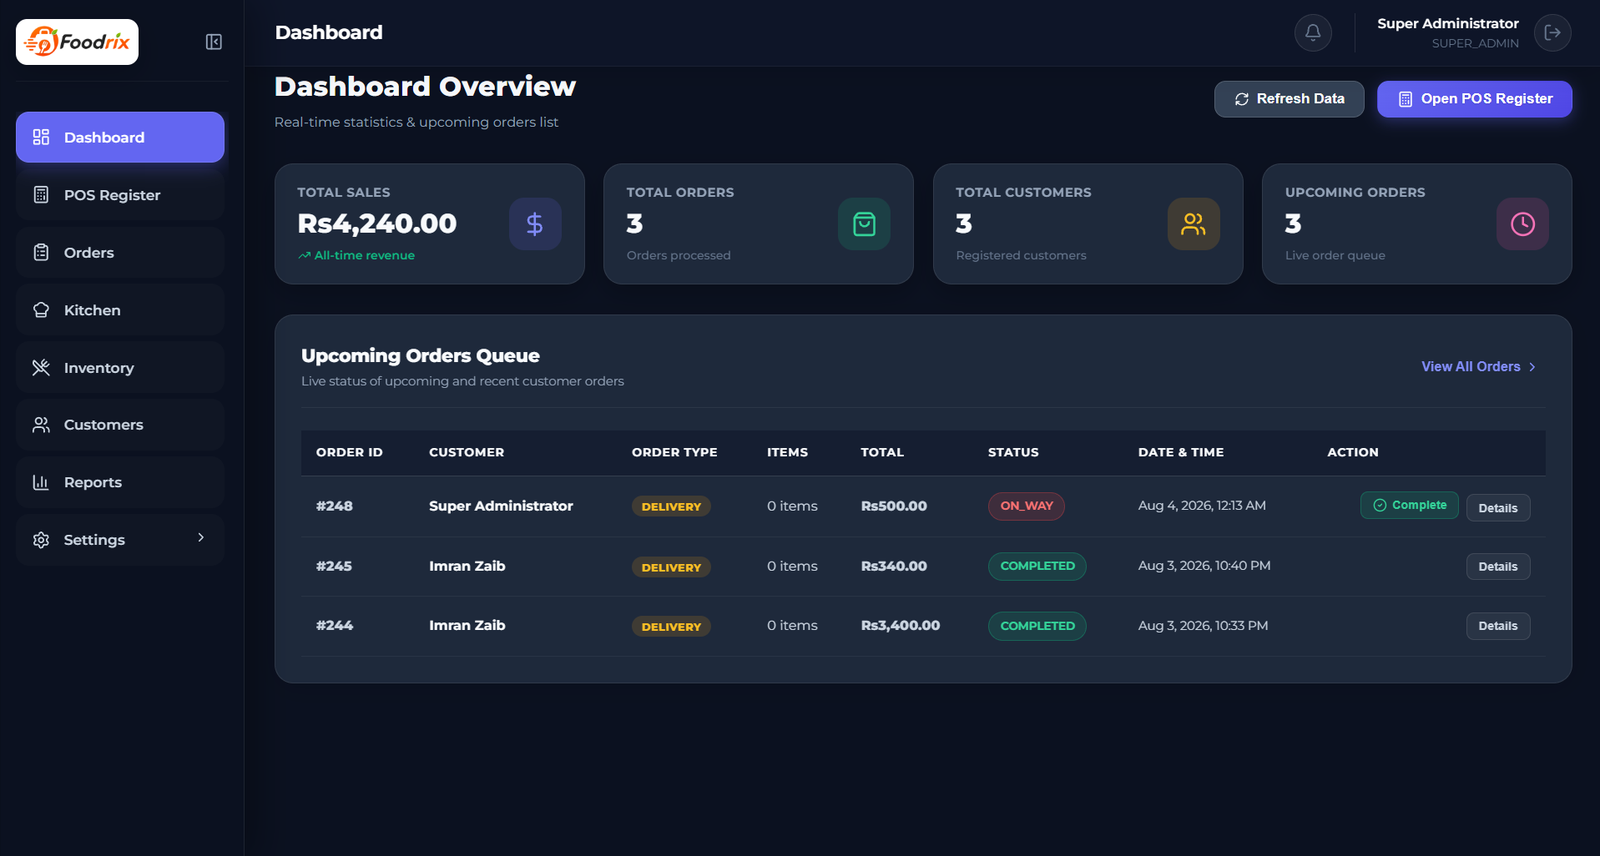This screenshot has height=856, width=1600.
Task: Click the Dashboard grid icon in sidebar
Action: pyautogui.click(x=41, y=137)
